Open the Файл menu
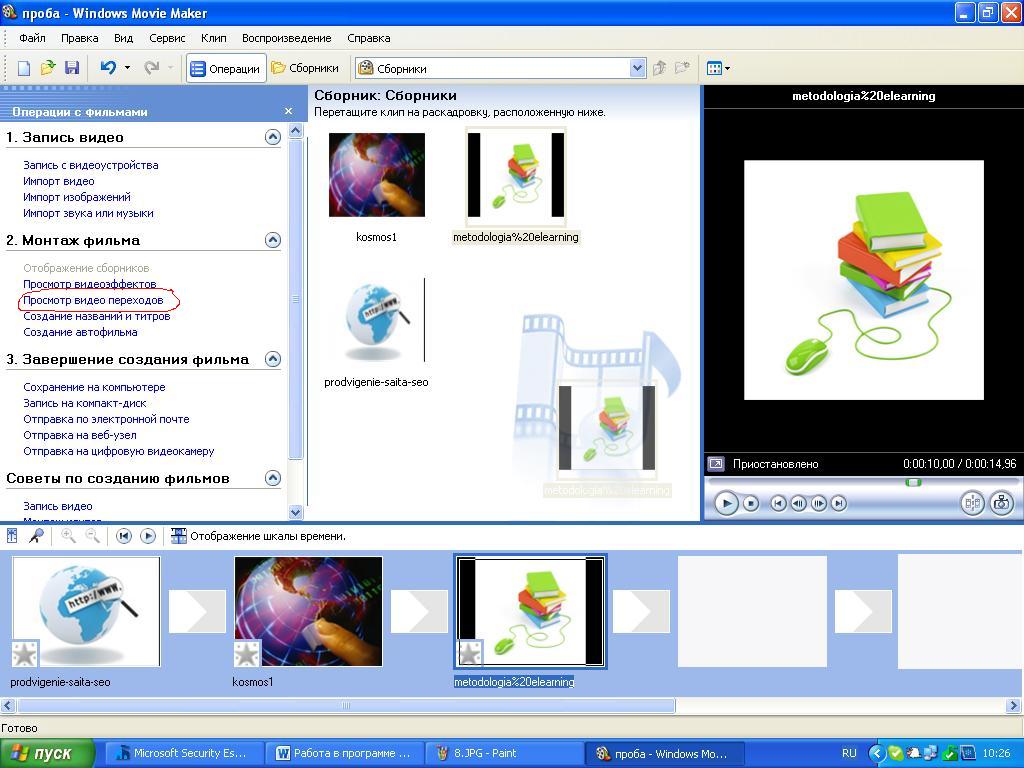The width and height of the screenshot is (1024, 768). pos(32,38)
